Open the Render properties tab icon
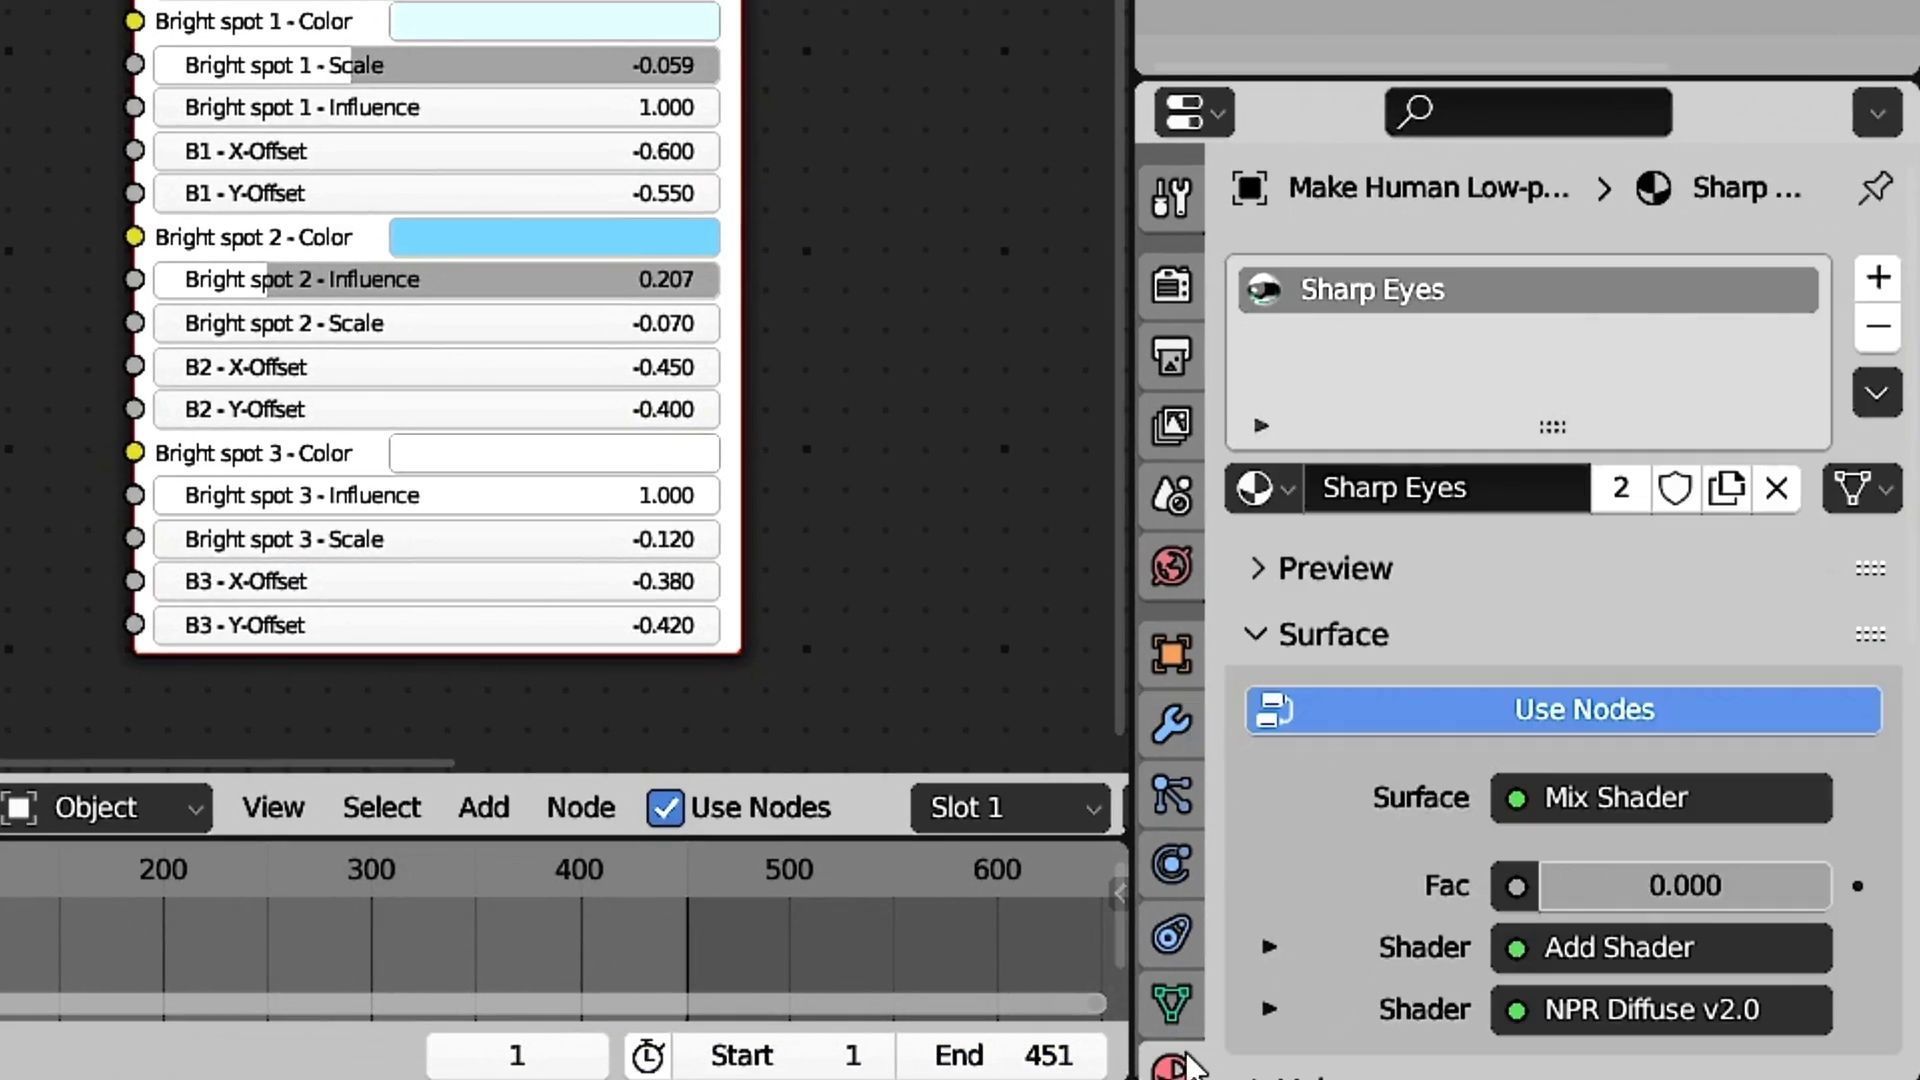 pyautogui.click(x=1171, y=285)
